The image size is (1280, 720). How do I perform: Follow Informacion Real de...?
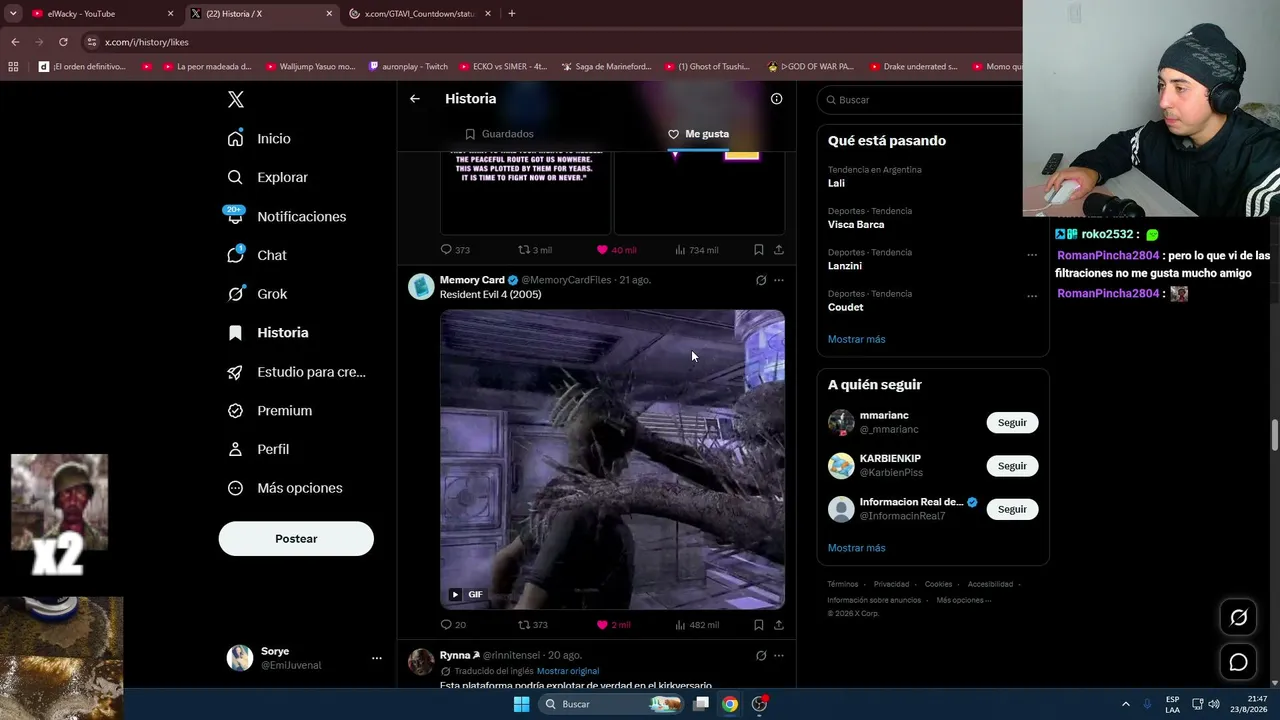(1012, 509)
